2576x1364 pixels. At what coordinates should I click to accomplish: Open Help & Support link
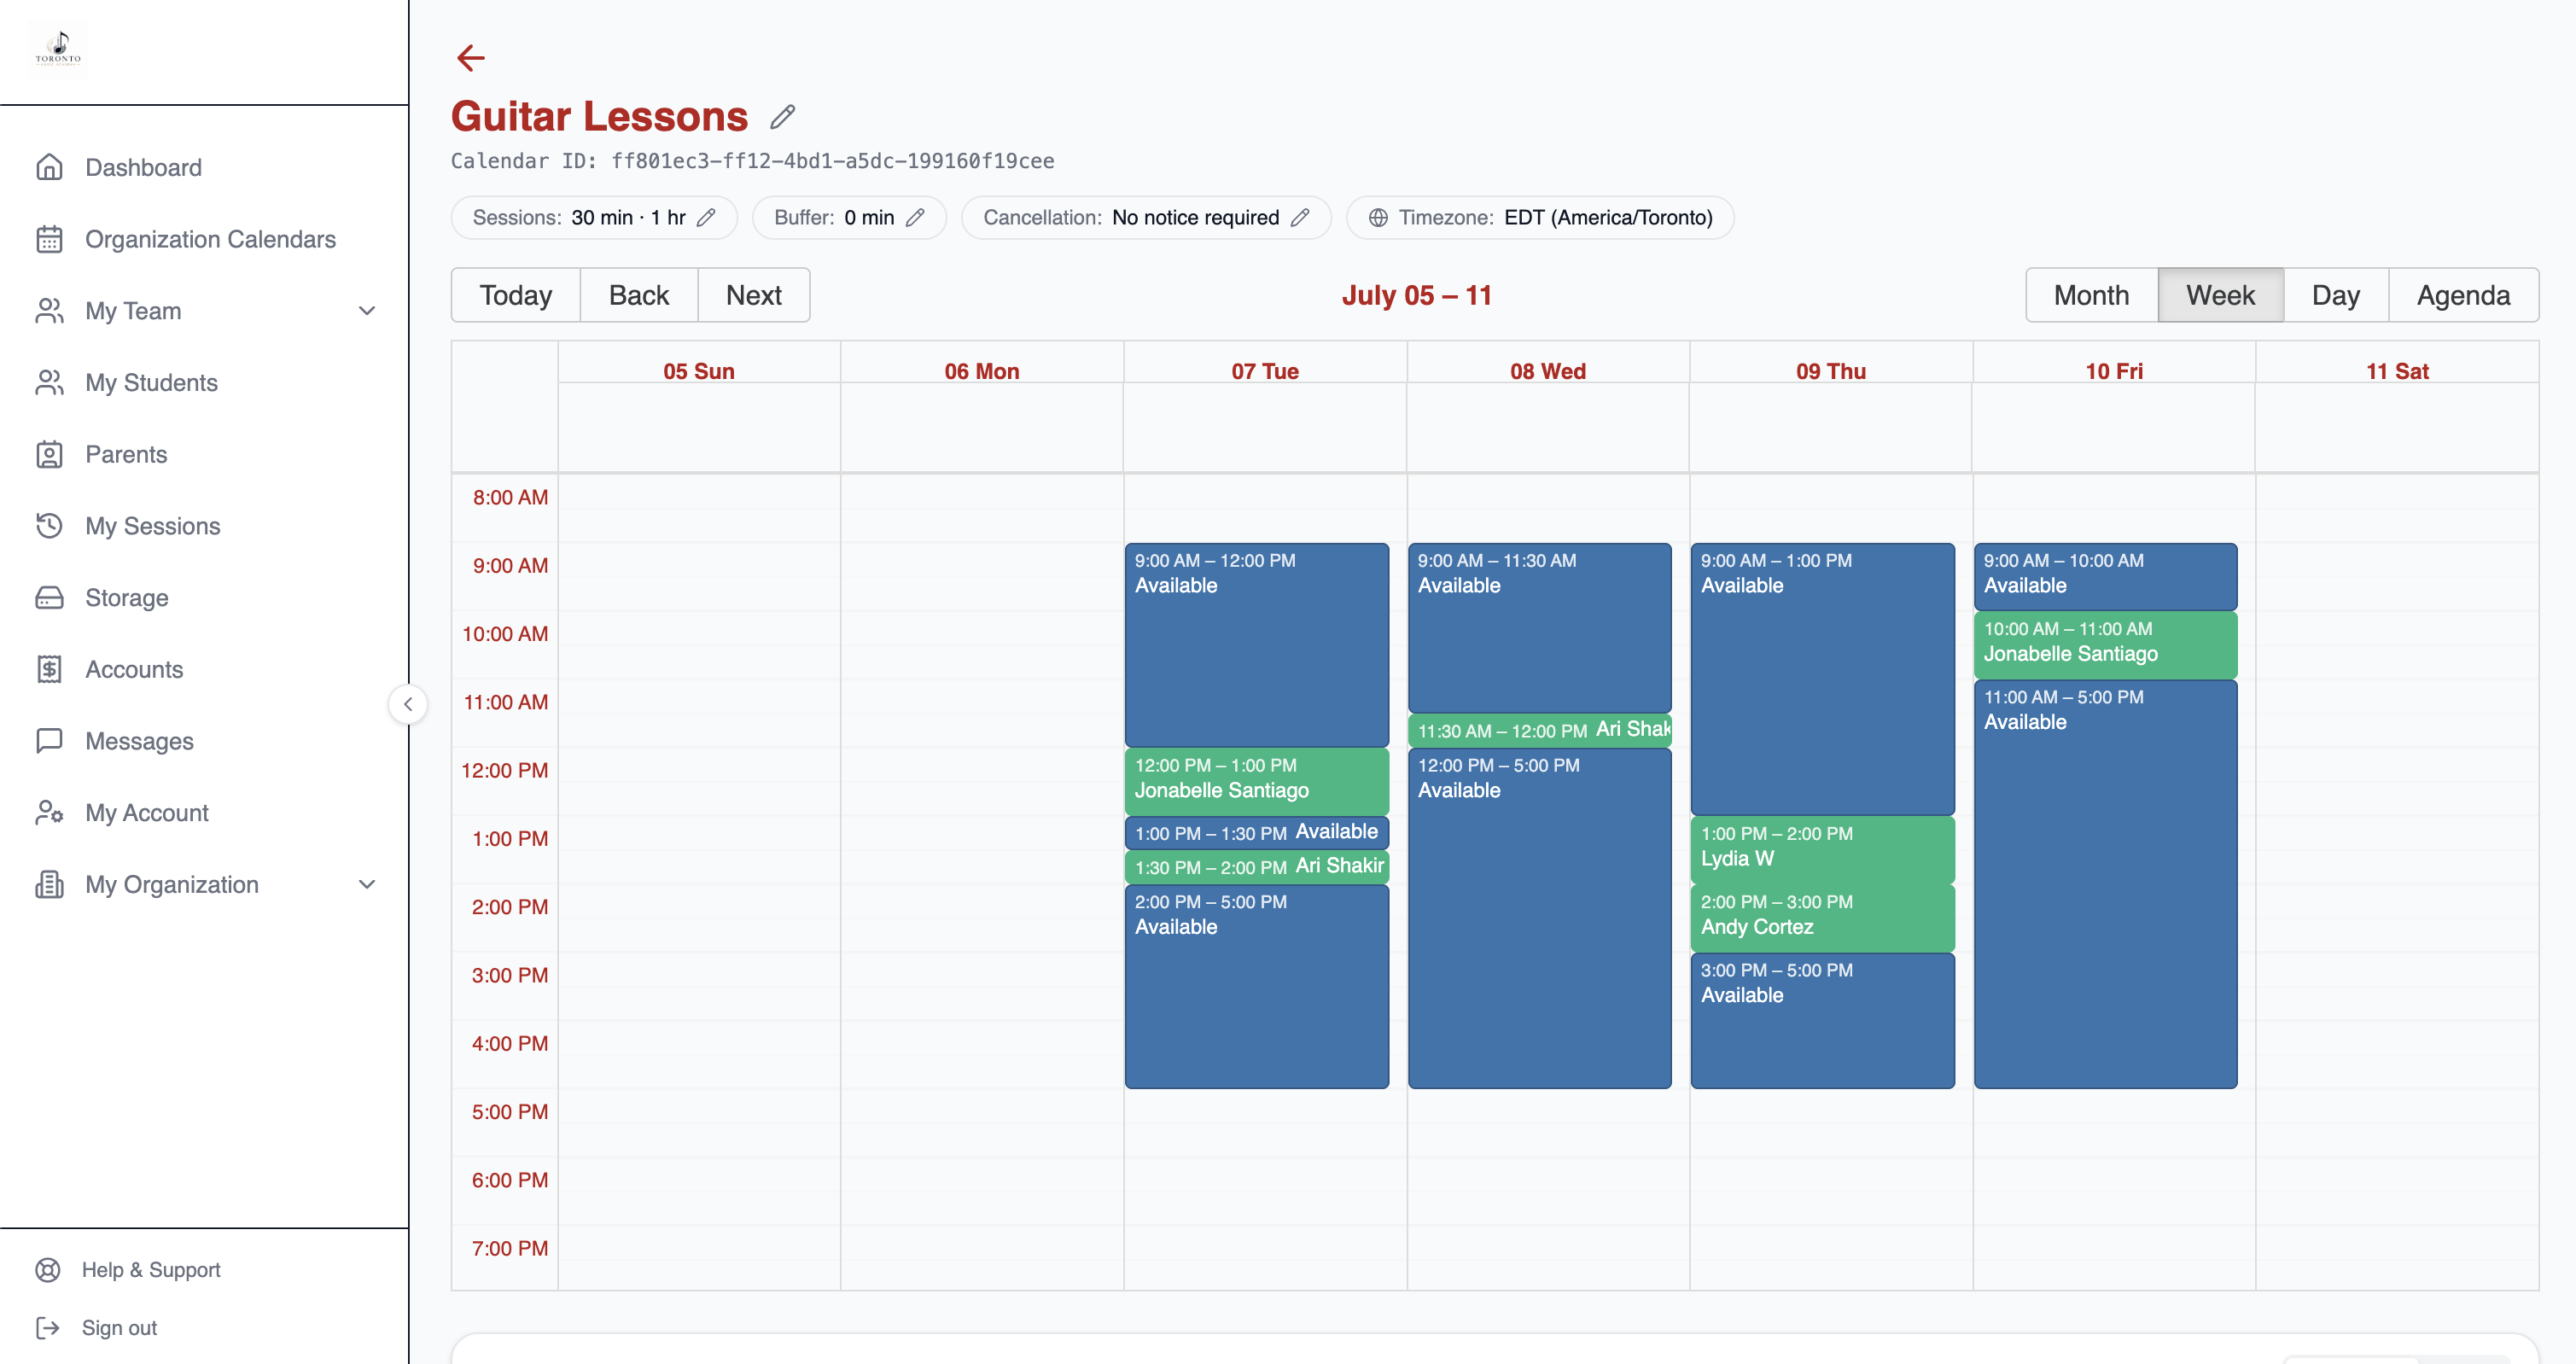pos(151,1270)
